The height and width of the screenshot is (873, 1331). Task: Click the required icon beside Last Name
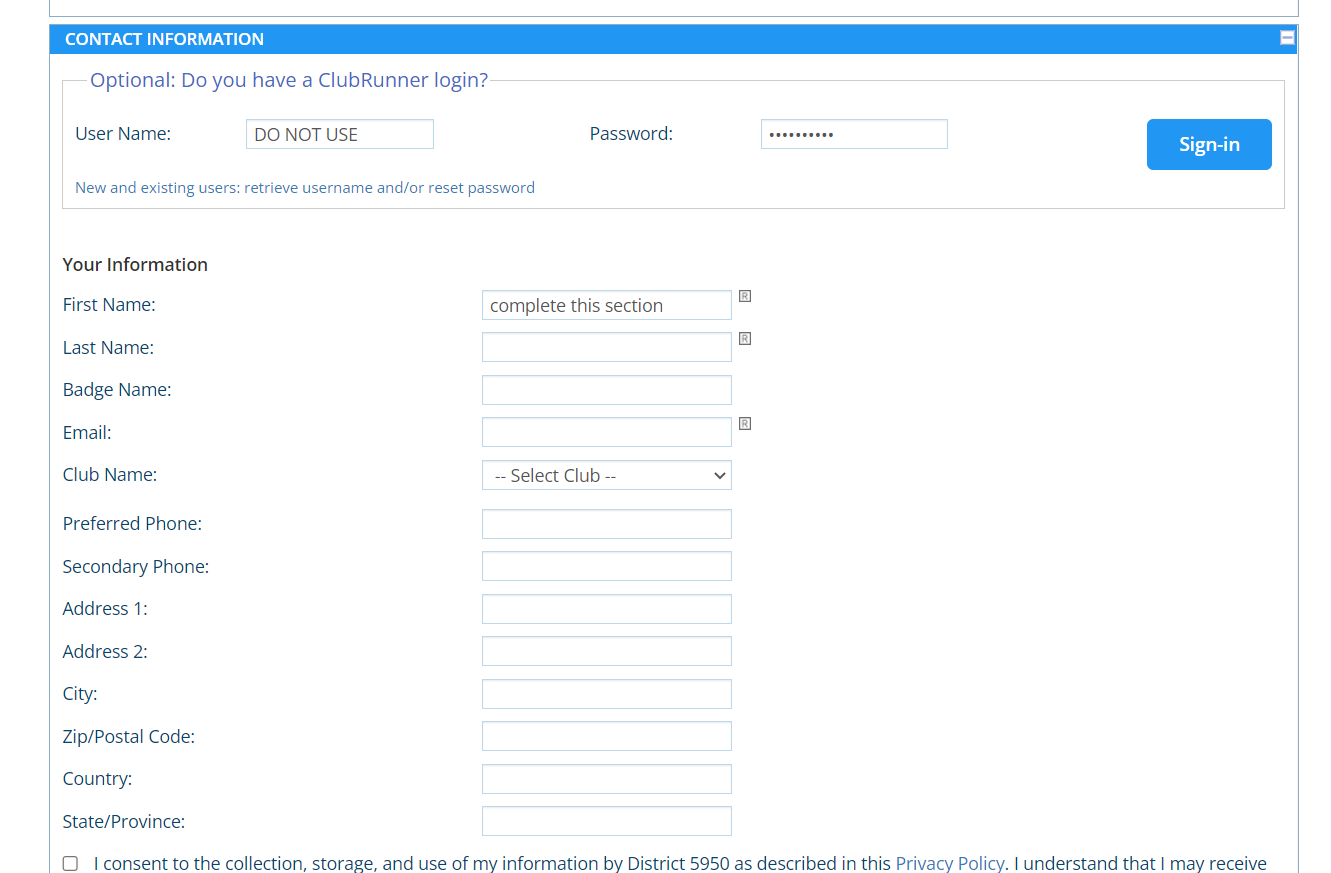pos(745,339)
